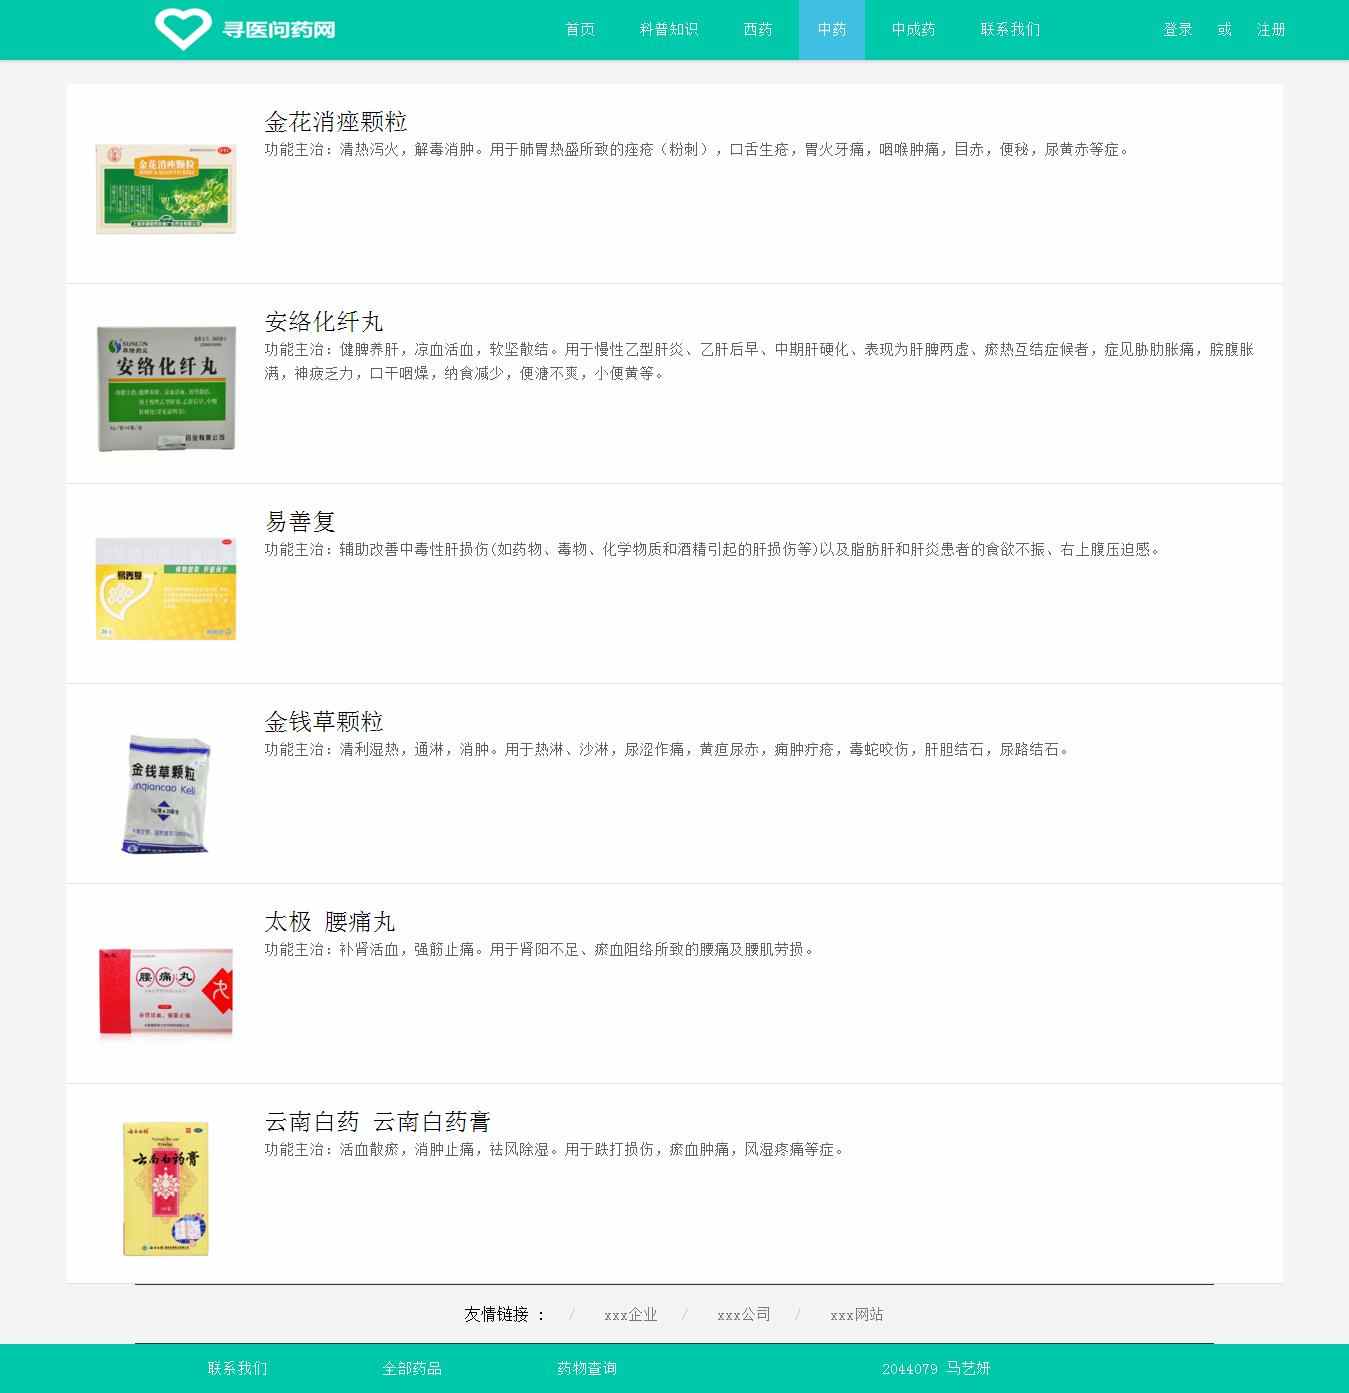Click the footer text 2044079 马艺妍
This screenshot has width=1349, height=1393.
tap(936, 1369)
